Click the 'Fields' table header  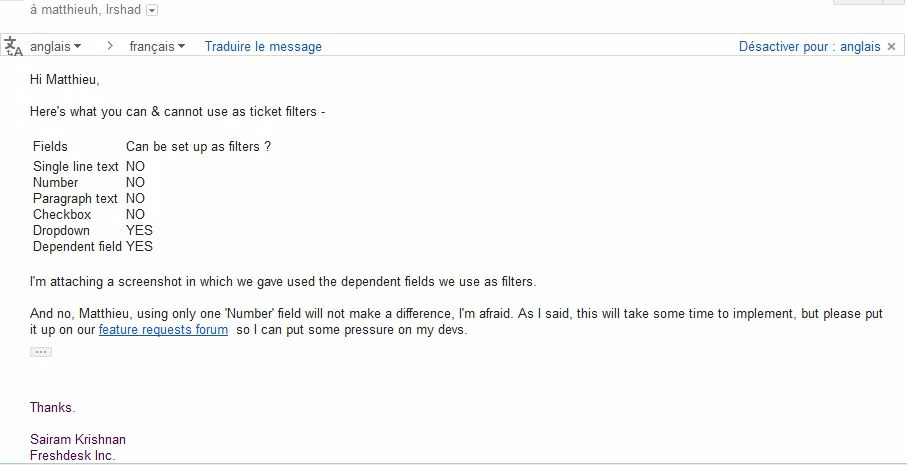[x=50, y=146]
